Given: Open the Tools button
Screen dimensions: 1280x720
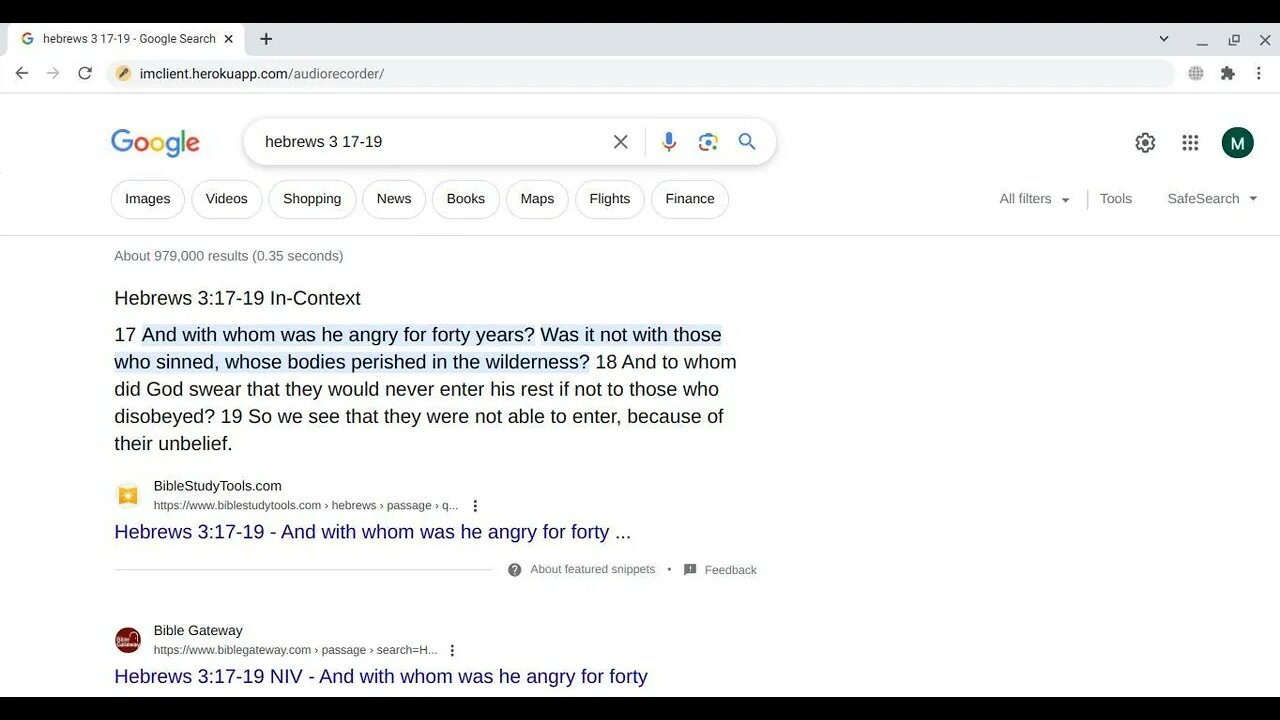Looking at the screenshot, I should 1116,199.
